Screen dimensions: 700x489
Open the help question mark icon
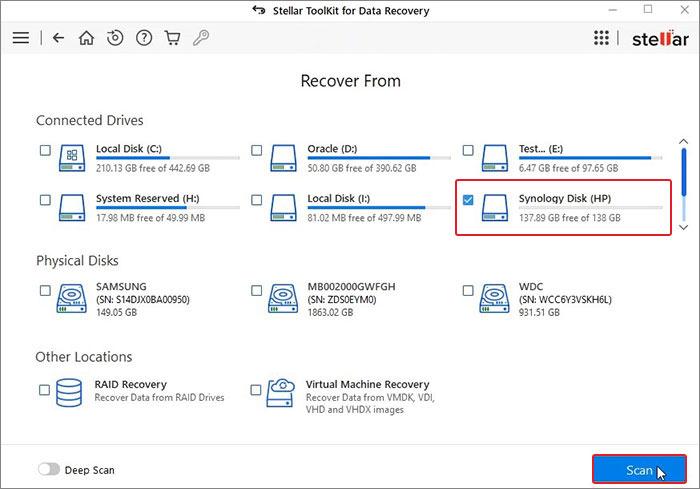144,38
